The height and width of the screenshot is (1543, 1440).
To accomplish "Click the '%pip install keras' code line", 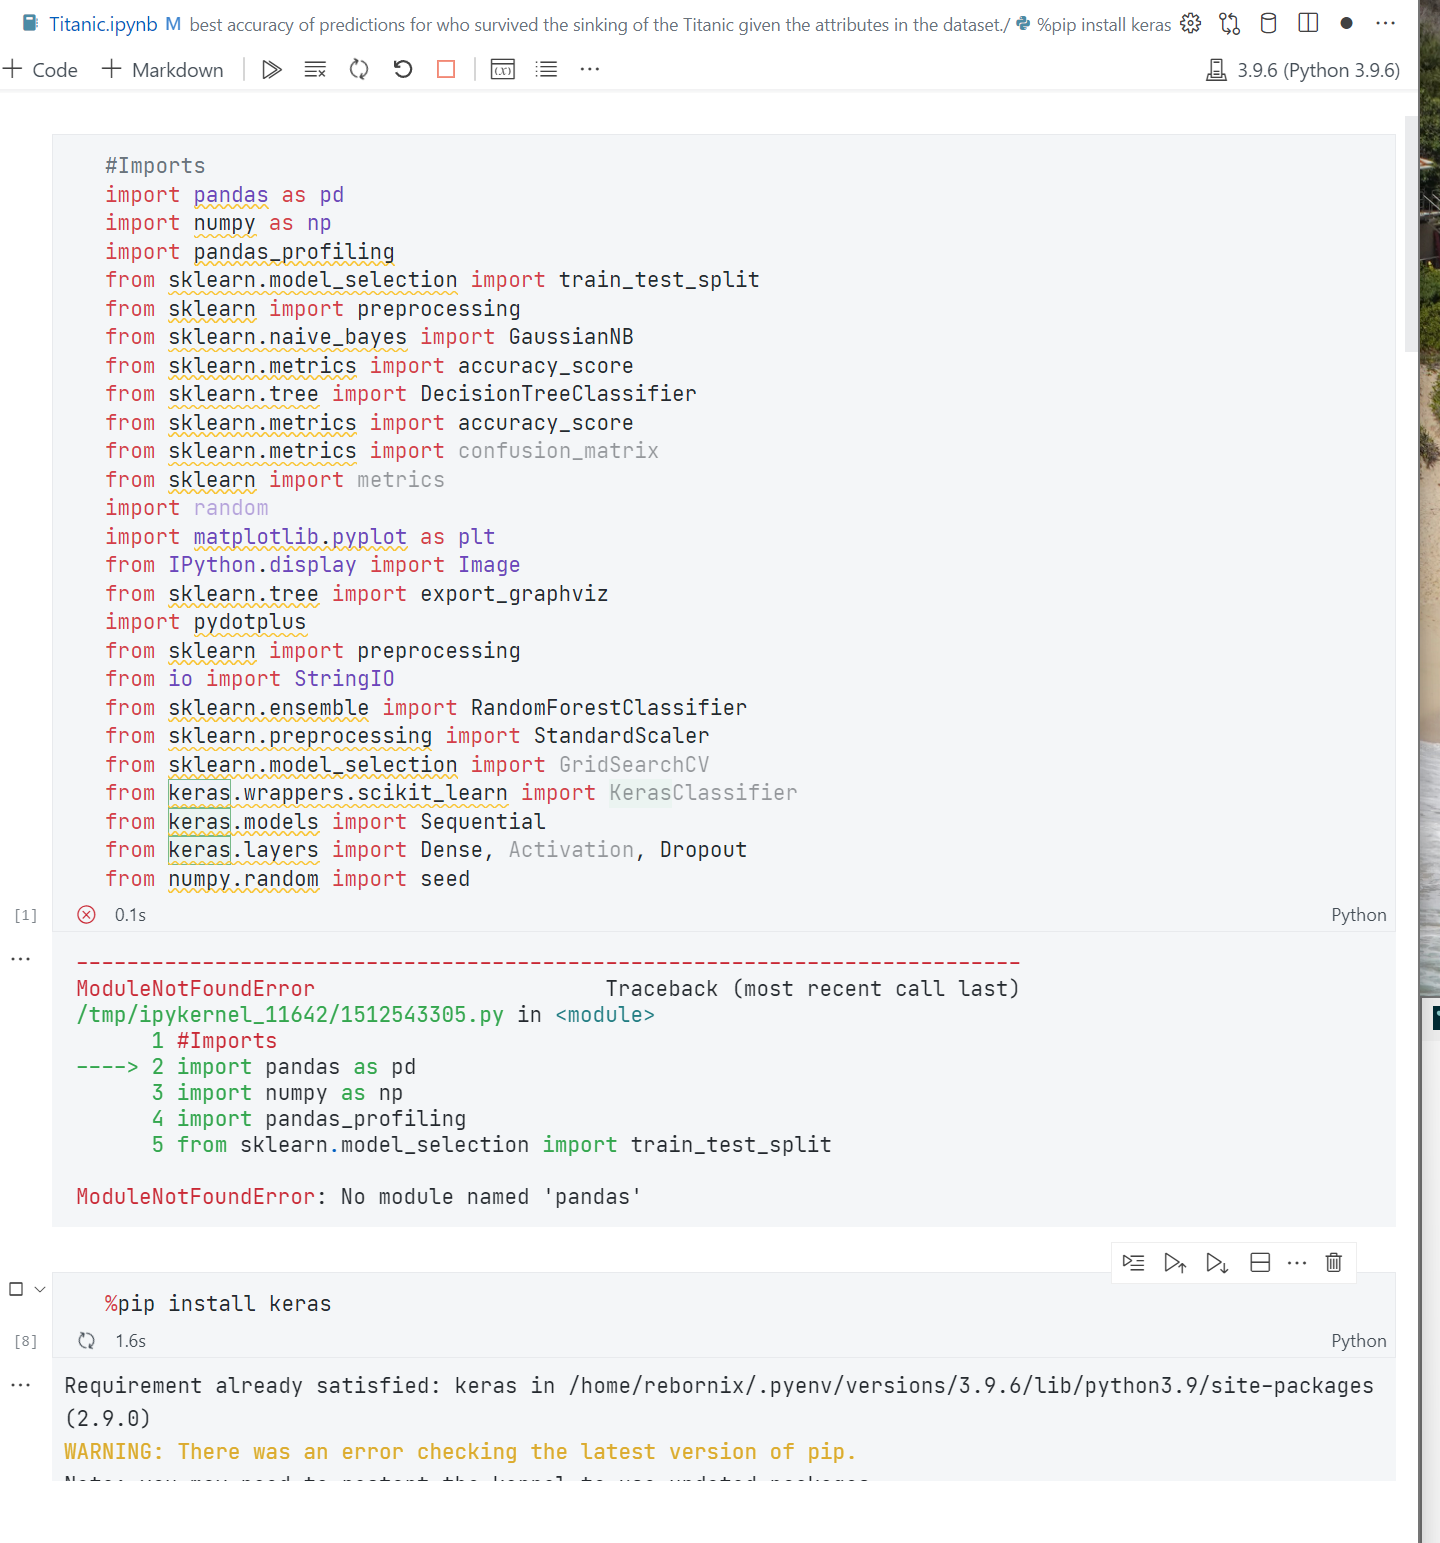I will click(x=218, y=1303).
